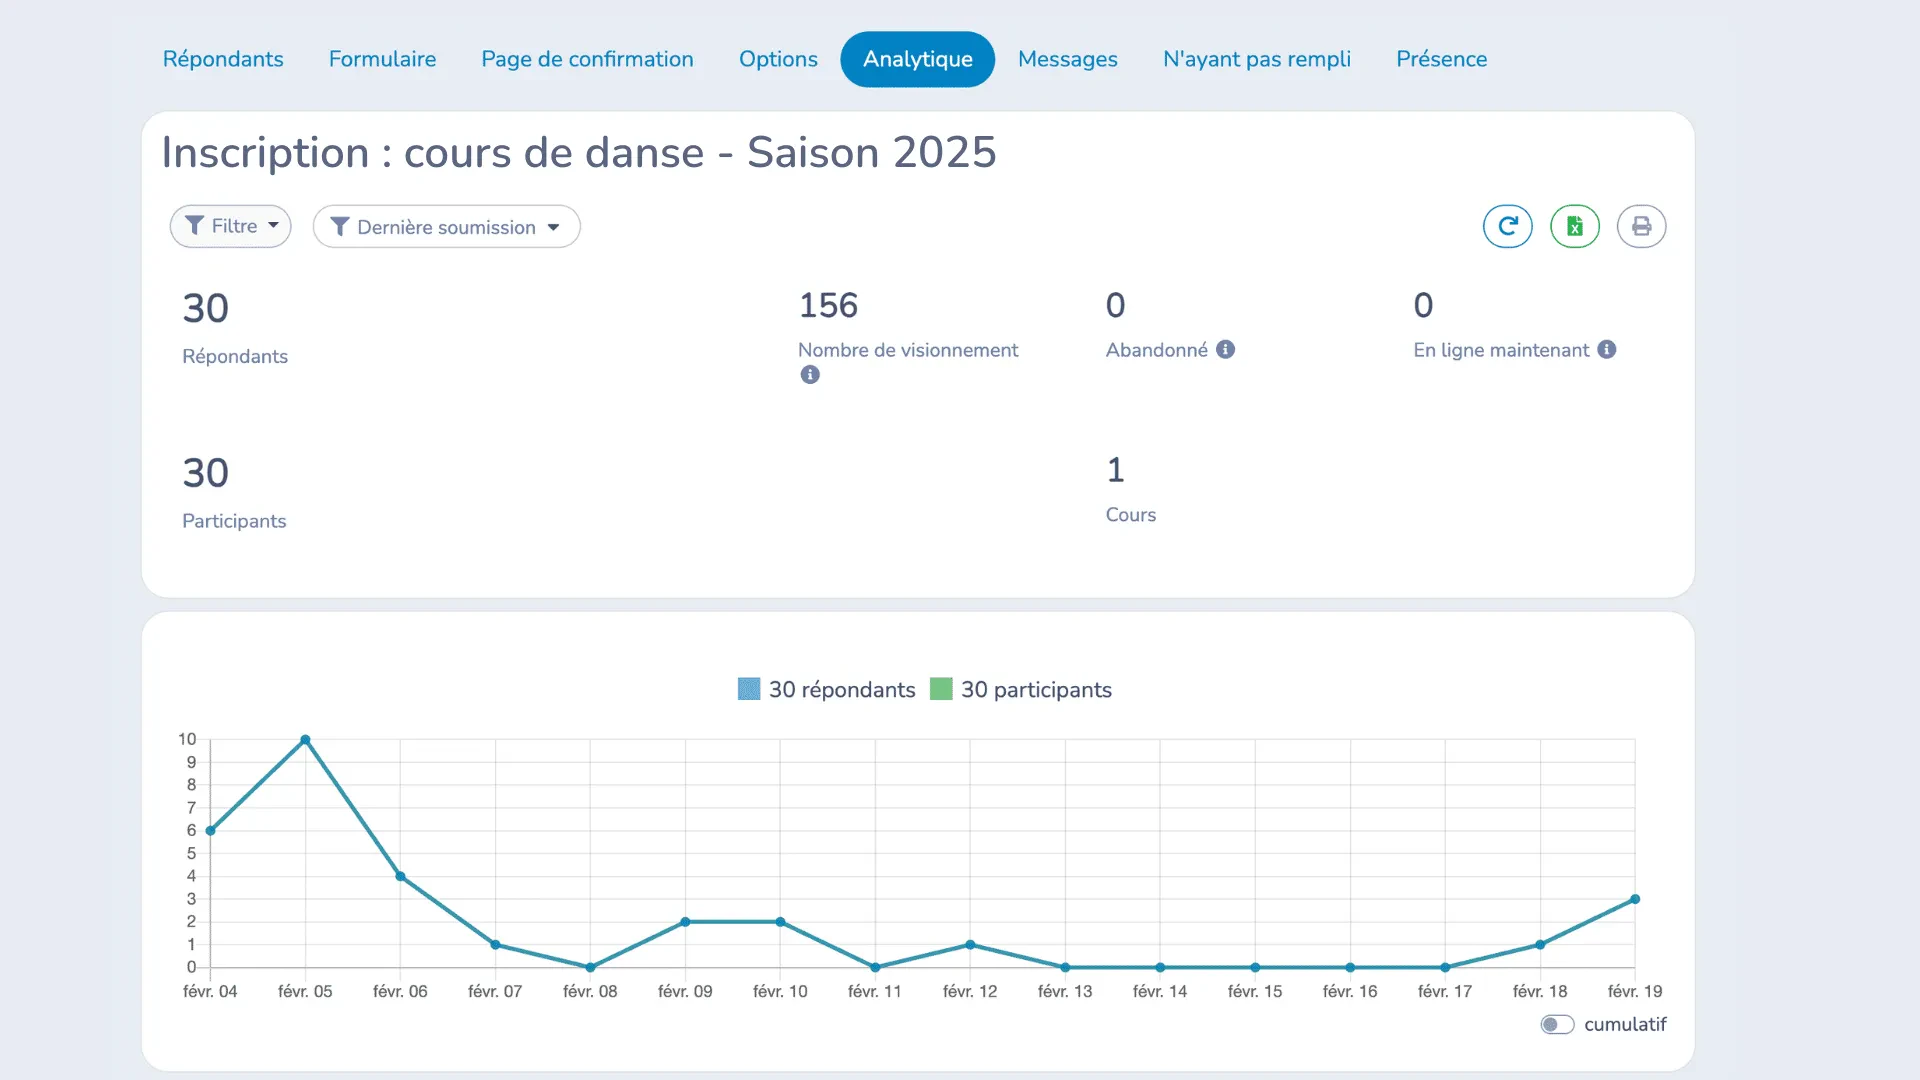Click the févr. 12 axis label
Screen dimensions: 1920x1080
tap(970, 991)
